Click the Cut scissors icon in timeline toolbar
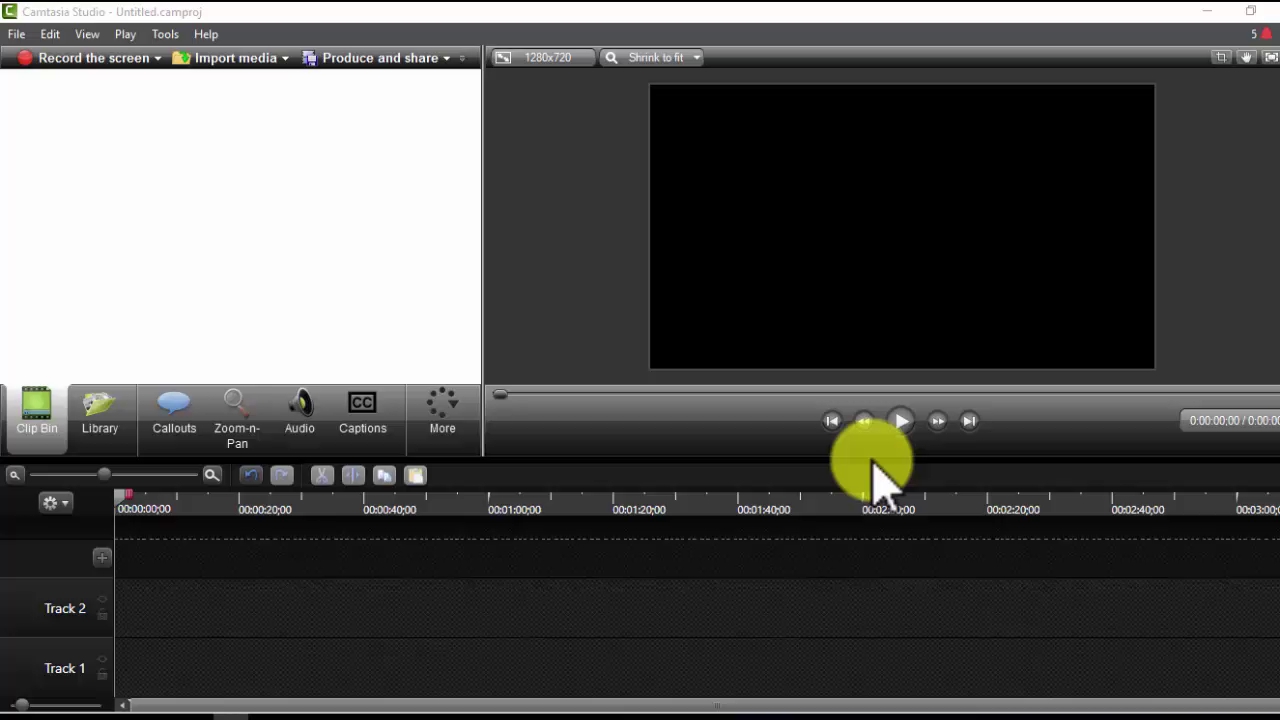 (x=321, y=476)
